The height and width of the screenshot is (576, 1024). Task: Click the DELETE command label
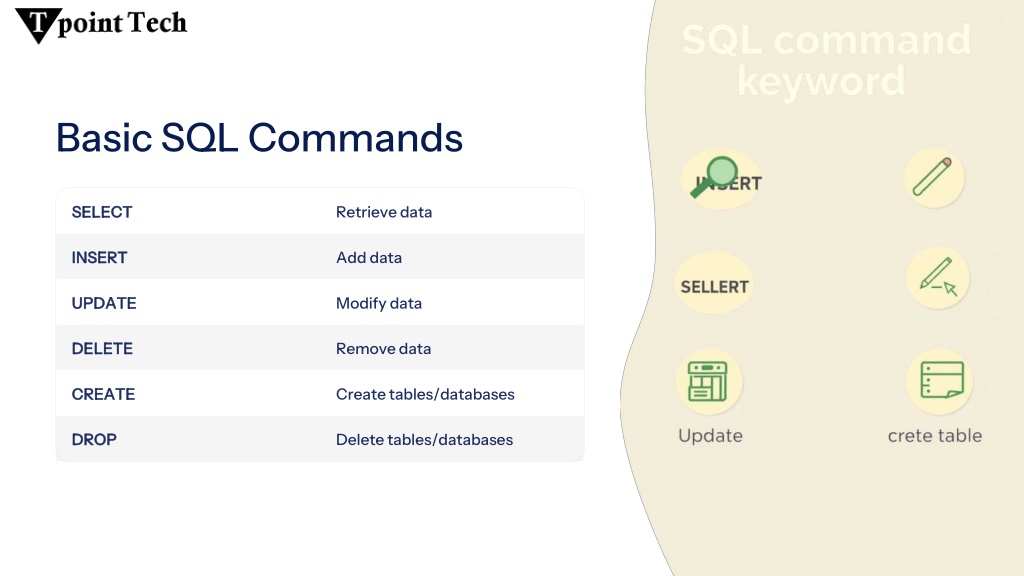click(102, 349)
